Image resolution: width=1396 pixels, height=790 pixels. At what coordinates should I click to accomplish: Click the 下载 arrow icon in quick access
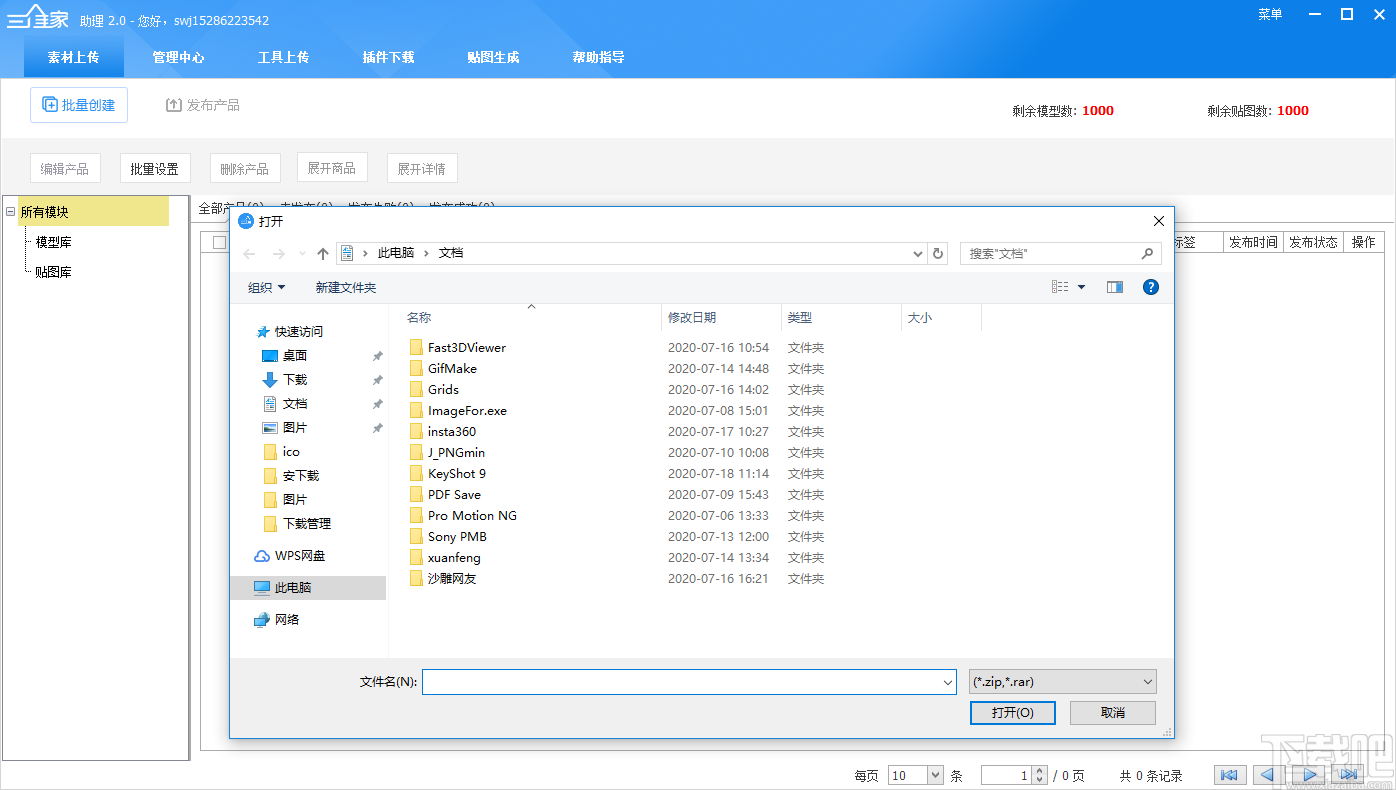(x=269, y=380)
